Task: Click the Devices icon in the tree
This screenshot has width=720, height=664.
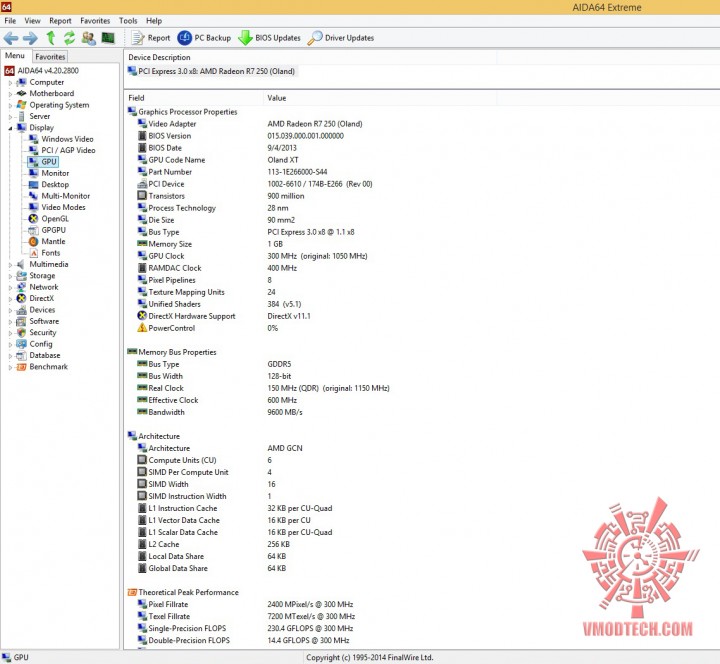Action: click(x=21, y=310)
